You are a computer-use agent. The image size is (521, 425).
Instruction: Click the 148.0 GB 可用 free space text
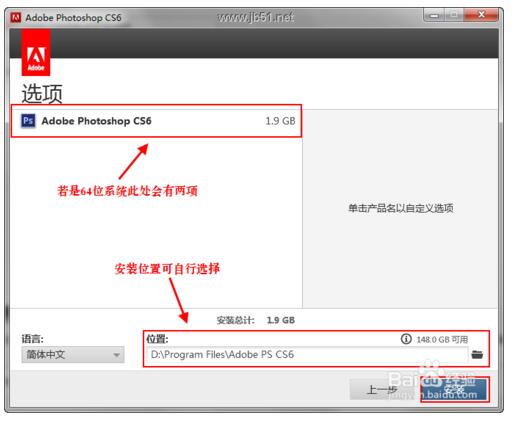click(x=442, y=339)
